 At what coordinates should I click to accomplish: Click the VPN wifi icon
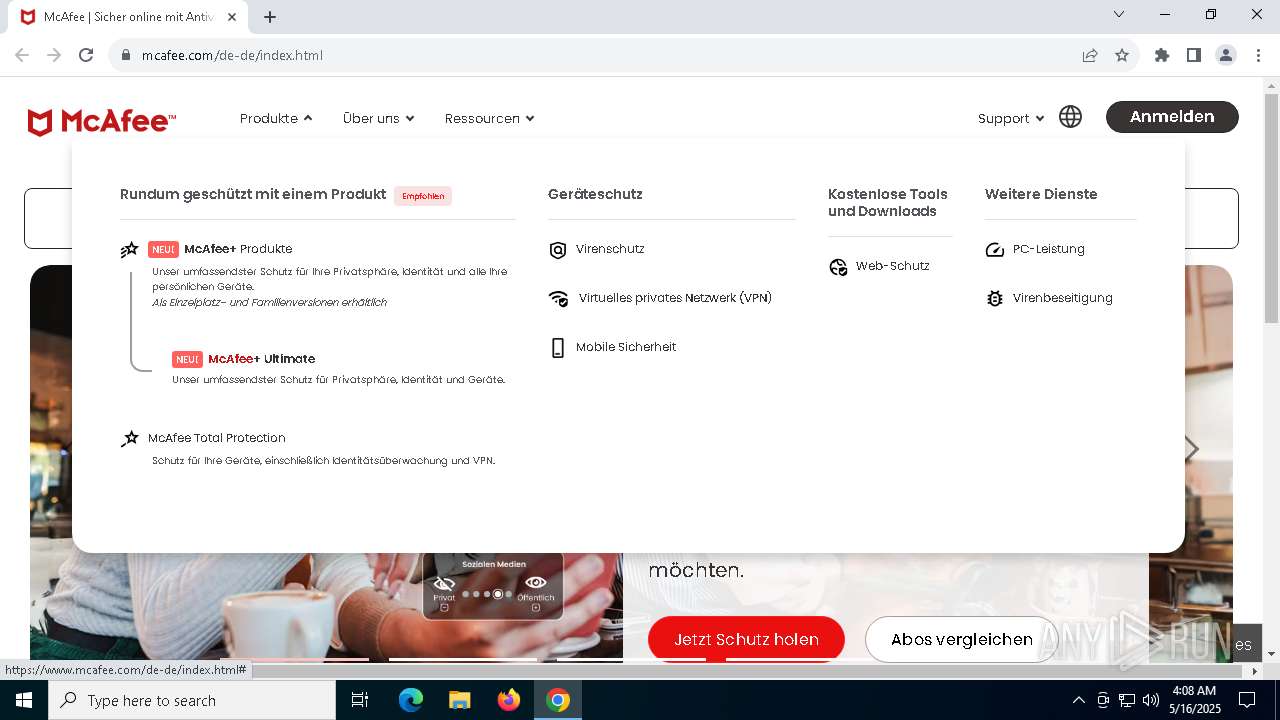[558, 298]
